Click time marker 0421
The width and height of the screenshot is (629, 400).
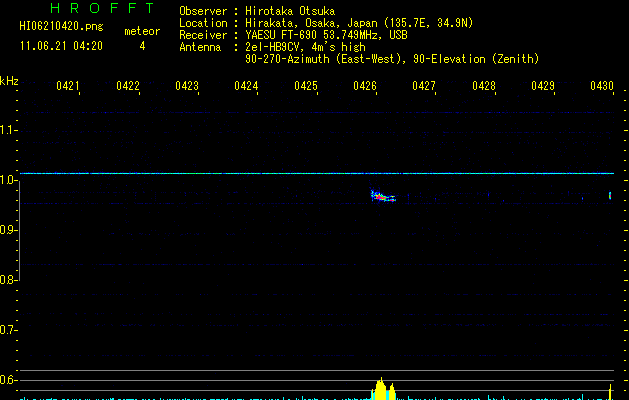(67, 85)
